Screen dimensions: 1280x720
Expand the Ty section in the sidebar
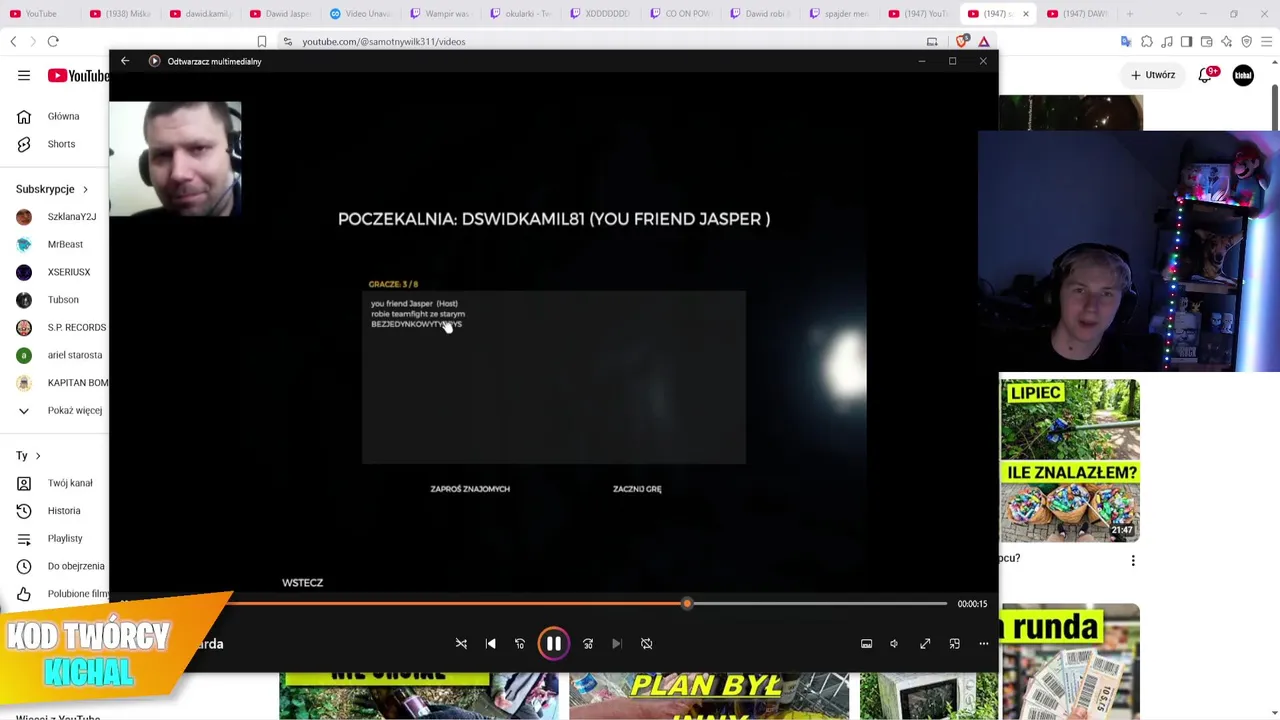pos(28,456)
